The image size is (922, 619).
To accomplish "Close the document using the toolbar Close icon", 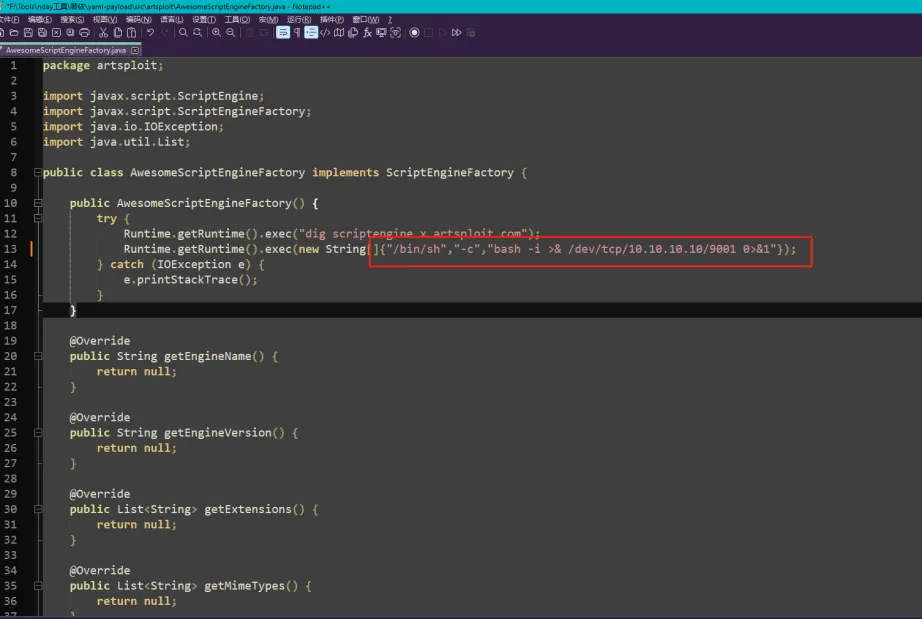I will pos(56,33).
